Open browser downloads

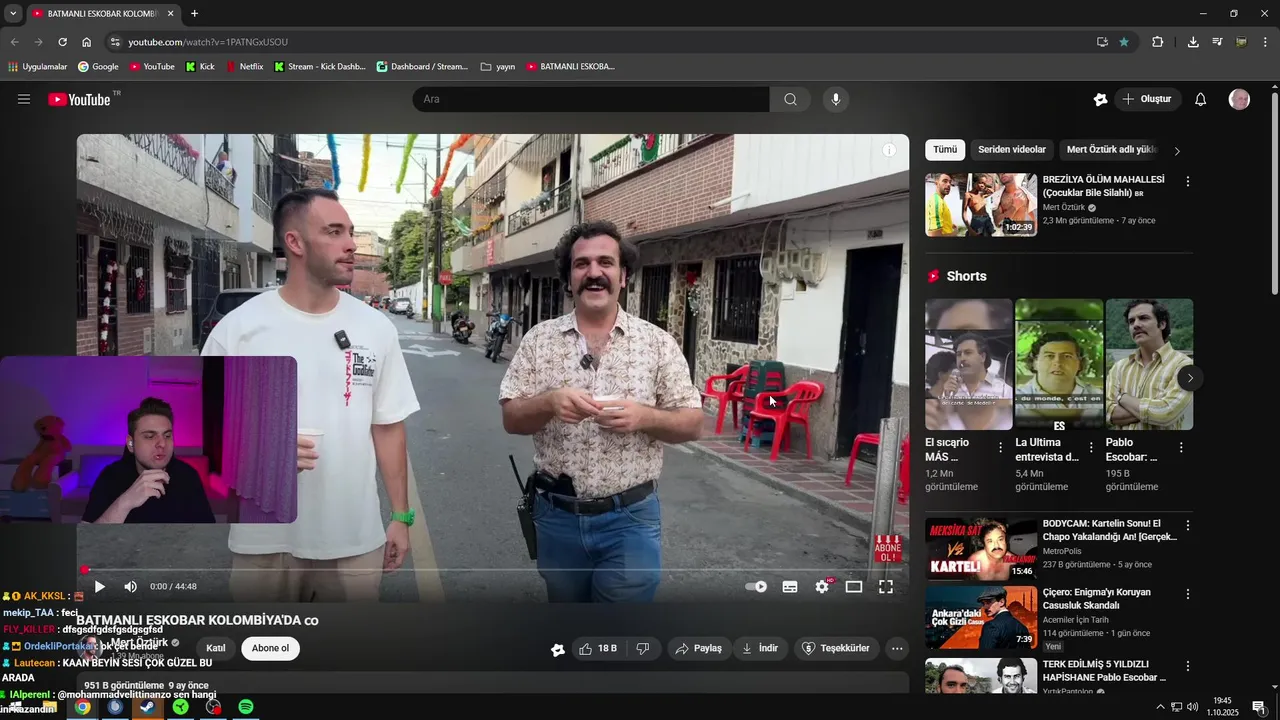coord(1193,42)
